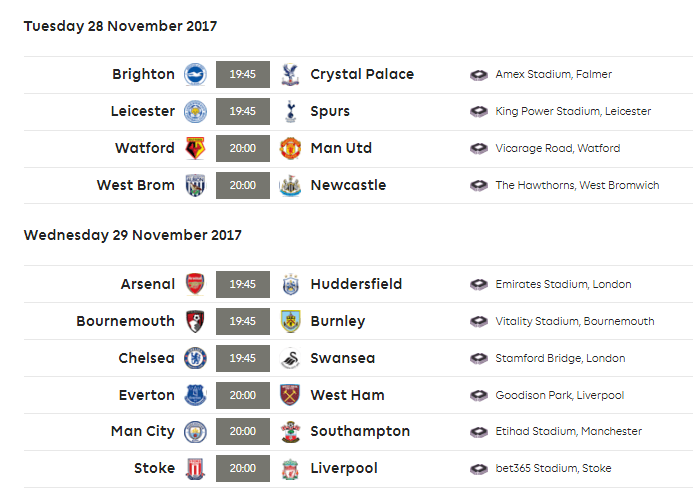Open the Huddersfield team name link
The width and height of the screenshot is (693, 498).
pyautogui.click(x=356, y=284)
